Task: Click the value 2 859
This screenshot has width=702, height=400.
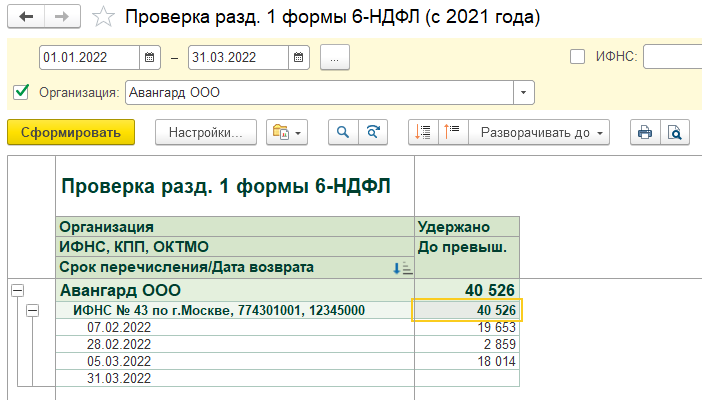Action: pyautogui.click(x=500, y=344)
